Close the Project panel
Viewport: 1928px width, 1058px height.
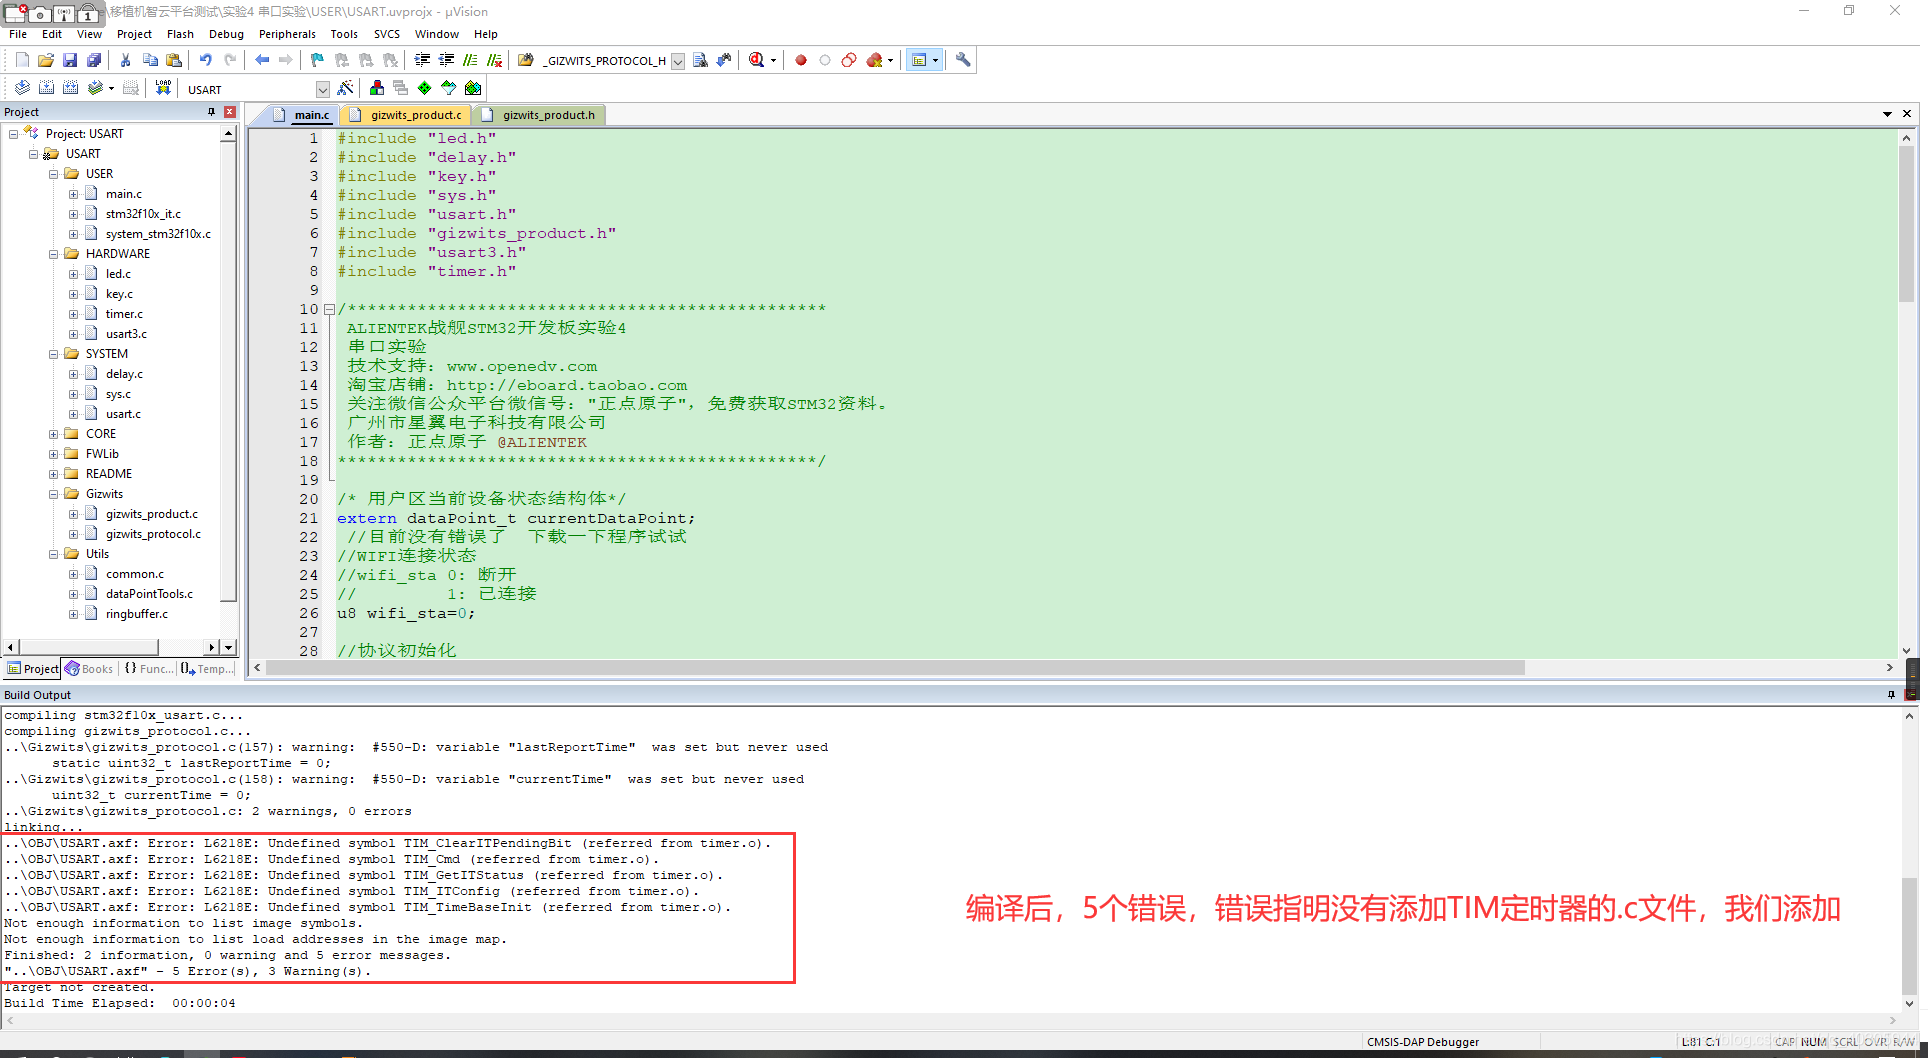[x=230, y=112]
